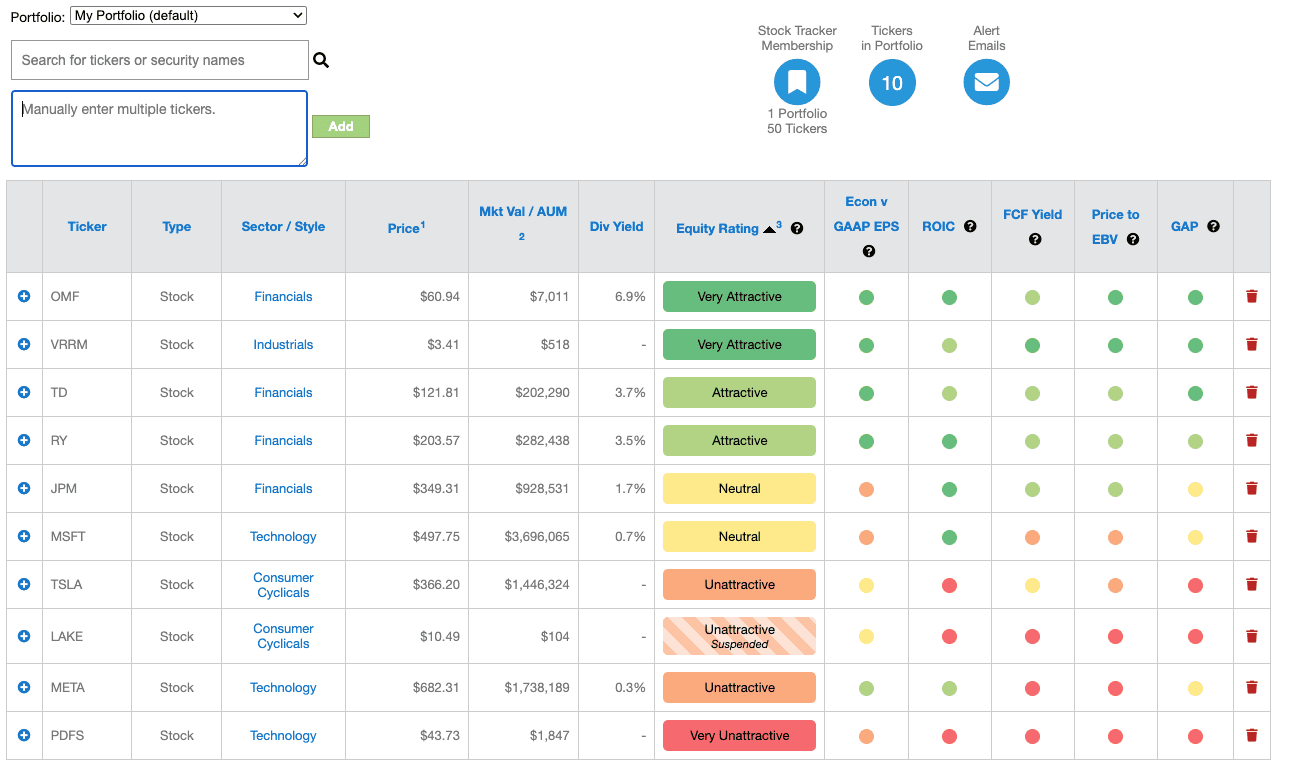
Task: Expand the JPM row details
Action: (x=24, y=488)
